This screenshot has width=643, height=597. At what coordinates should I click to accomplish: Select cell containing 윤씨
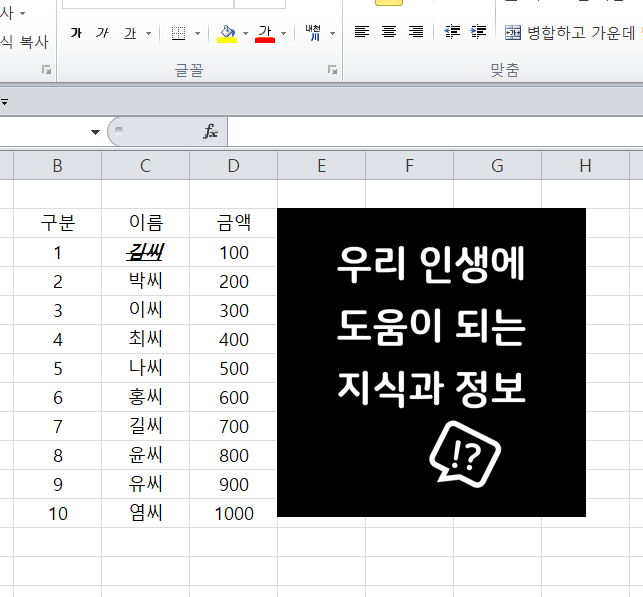tap(146, 455)
